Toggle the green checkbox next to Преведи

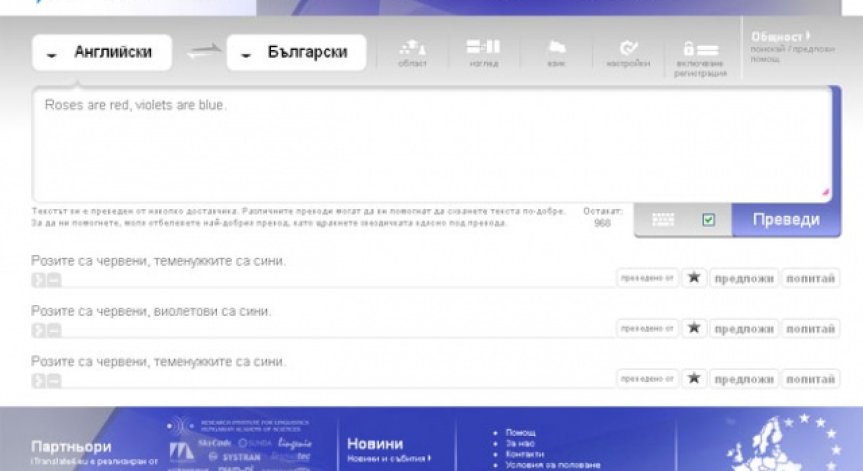pyautogui.click(x=708, y=220)
